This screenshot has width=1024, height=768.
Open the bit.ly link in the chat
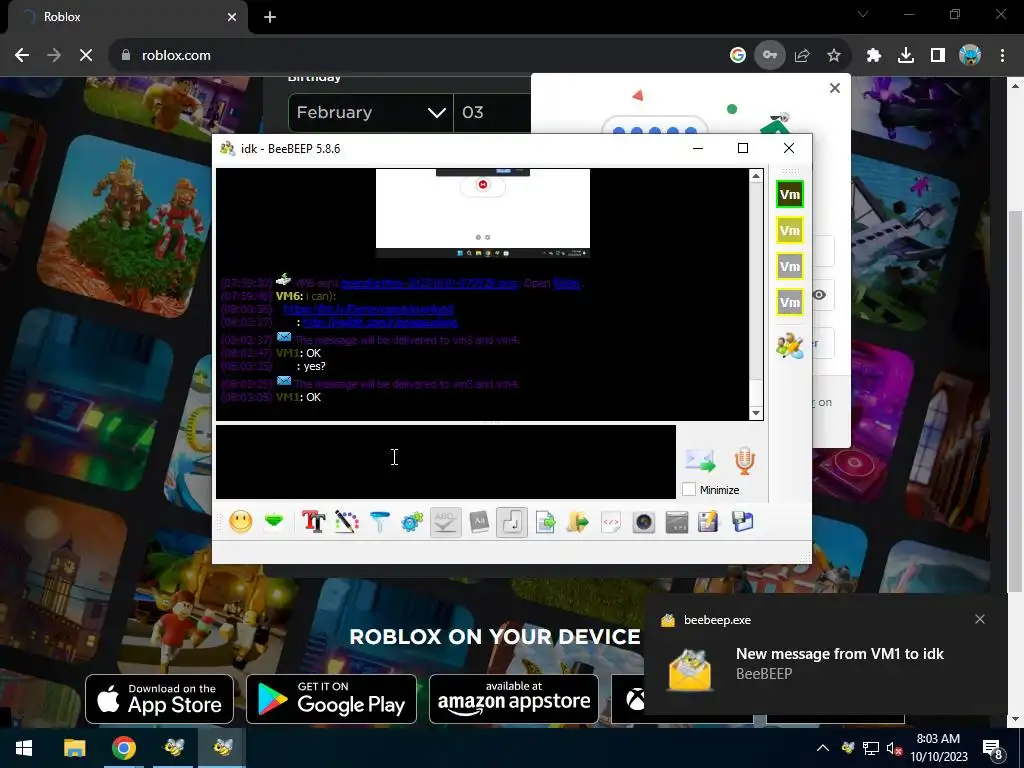point(368,309)
